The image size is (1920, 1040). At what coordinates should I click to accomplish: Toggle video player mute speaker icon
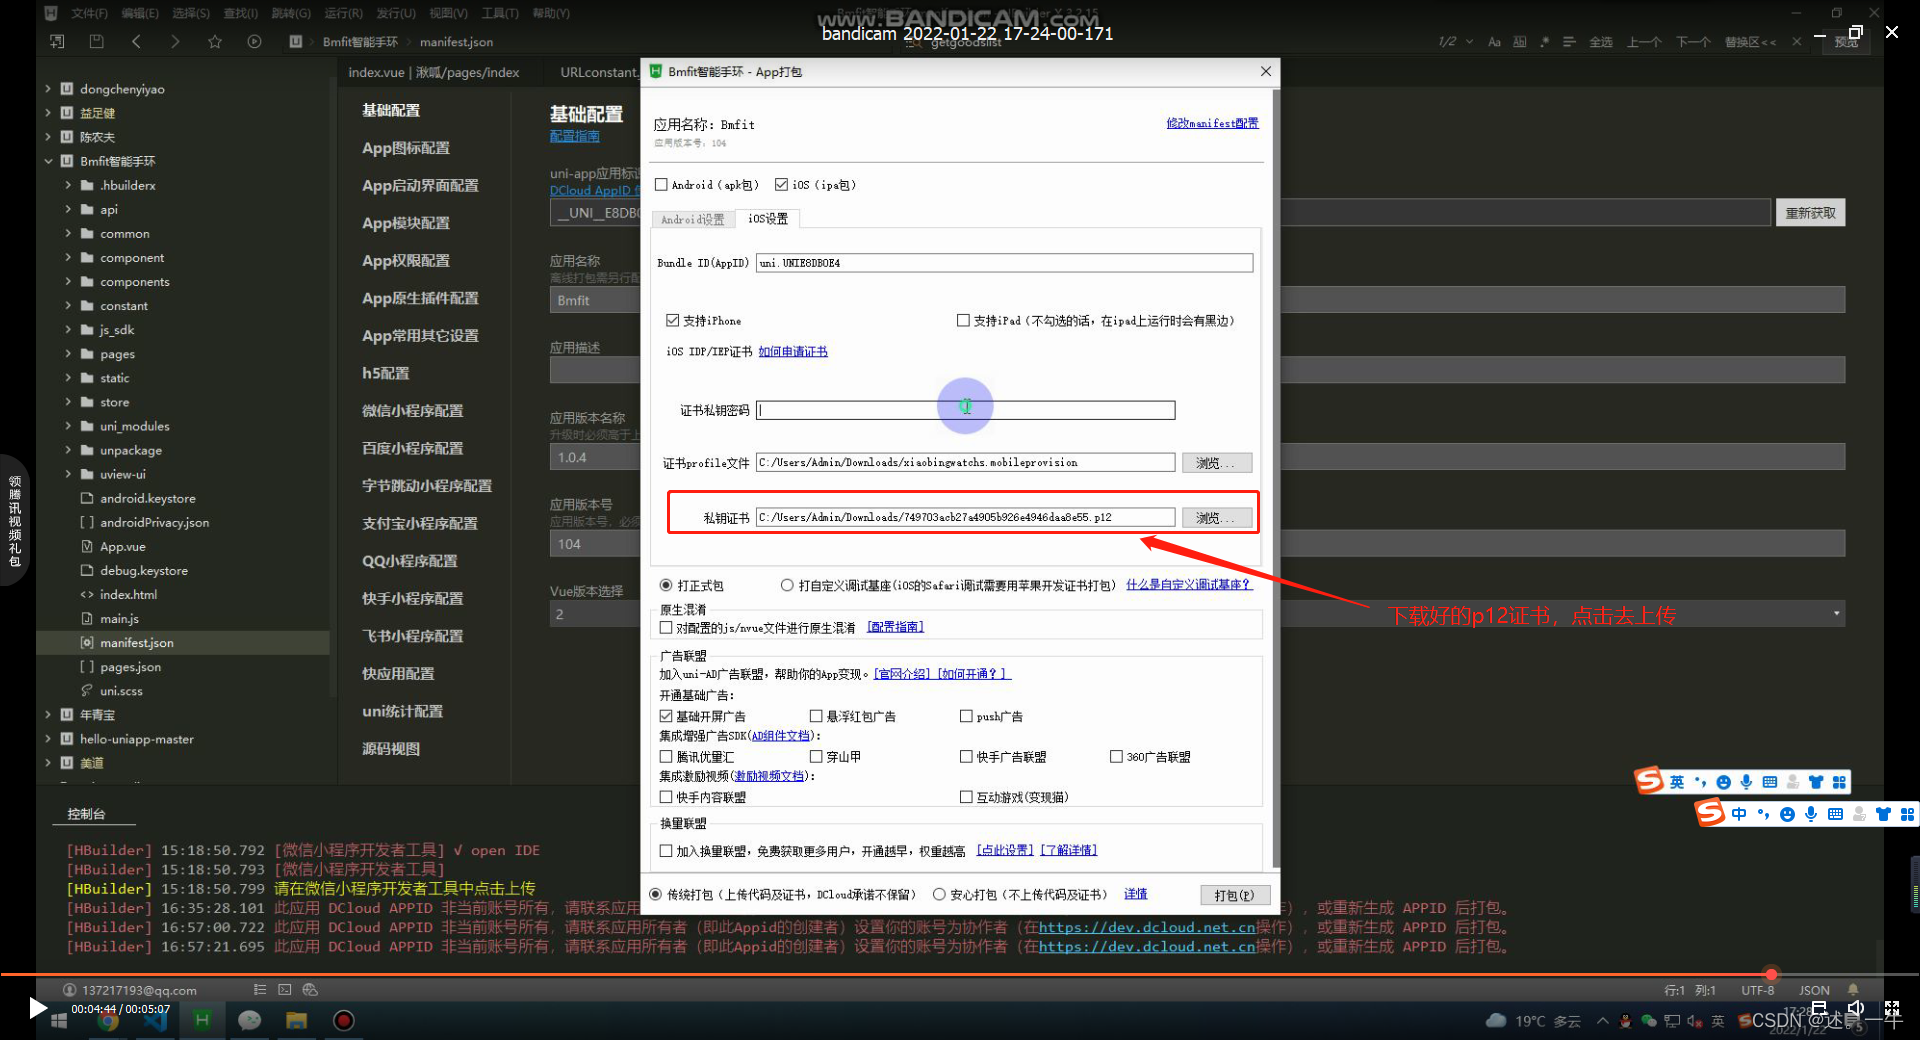coord(1856,1008)
